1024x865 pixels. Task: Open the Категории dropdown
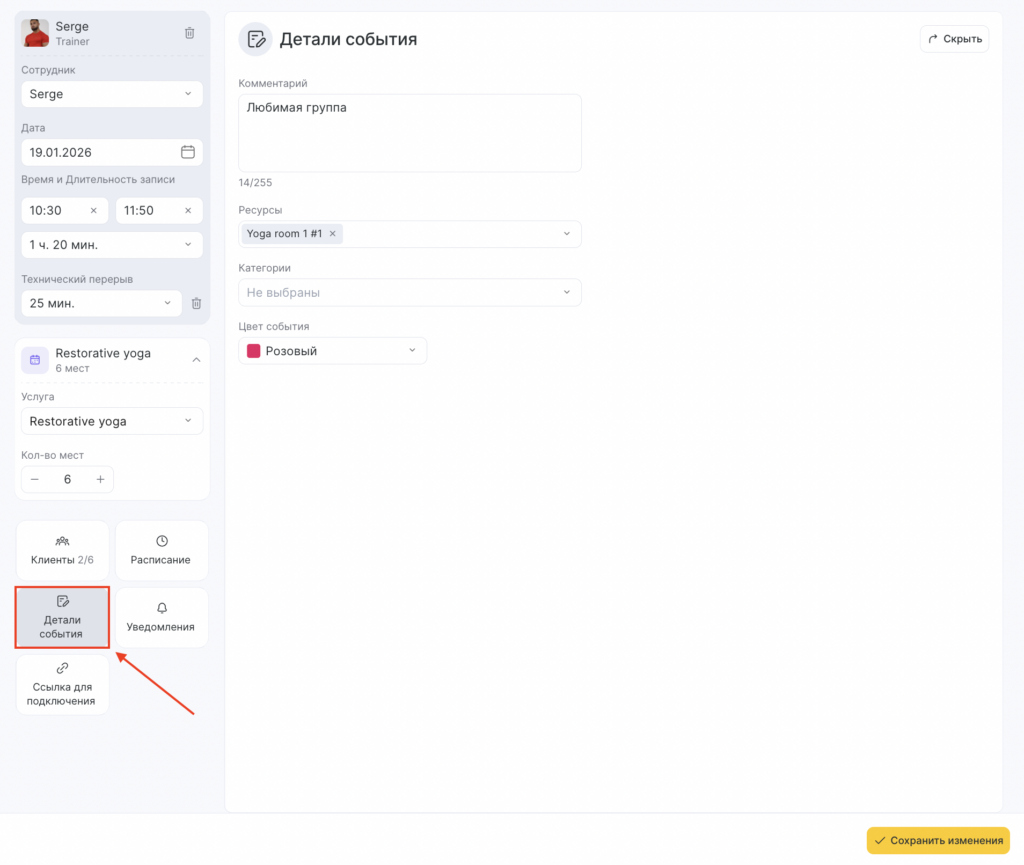(x=409, y=292)
